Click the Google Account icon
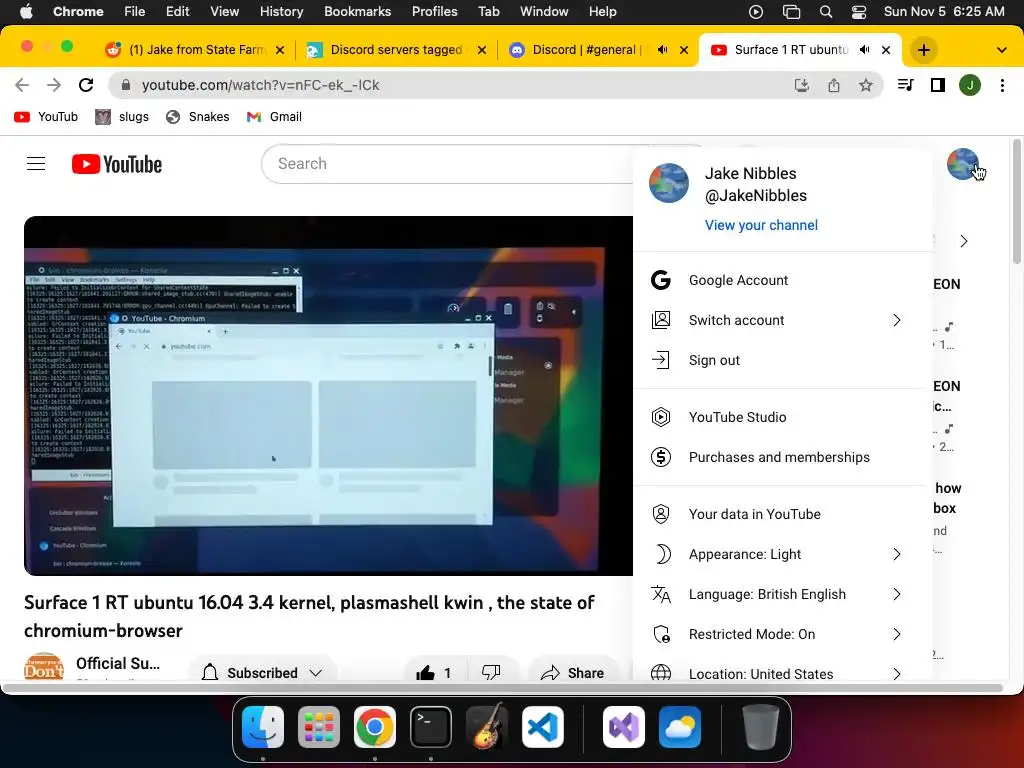 (661, 280)
